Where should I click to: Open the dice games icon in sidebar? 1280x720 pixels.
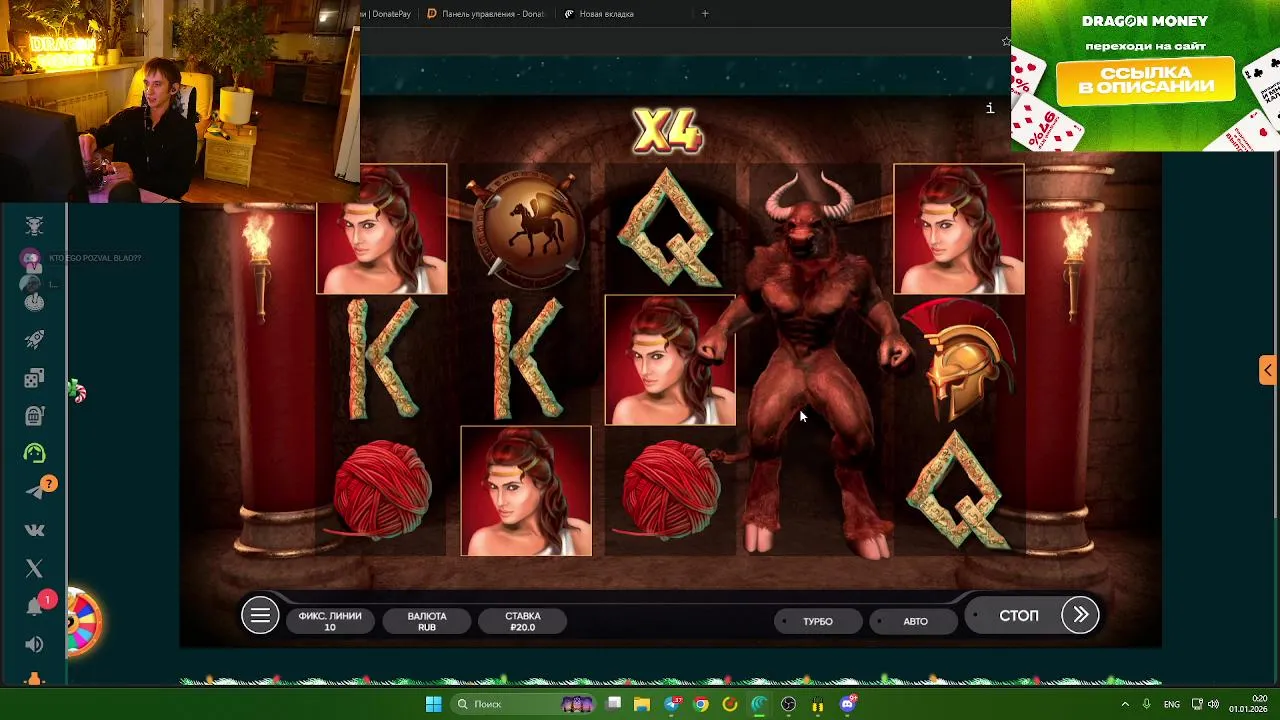[34, 378]
